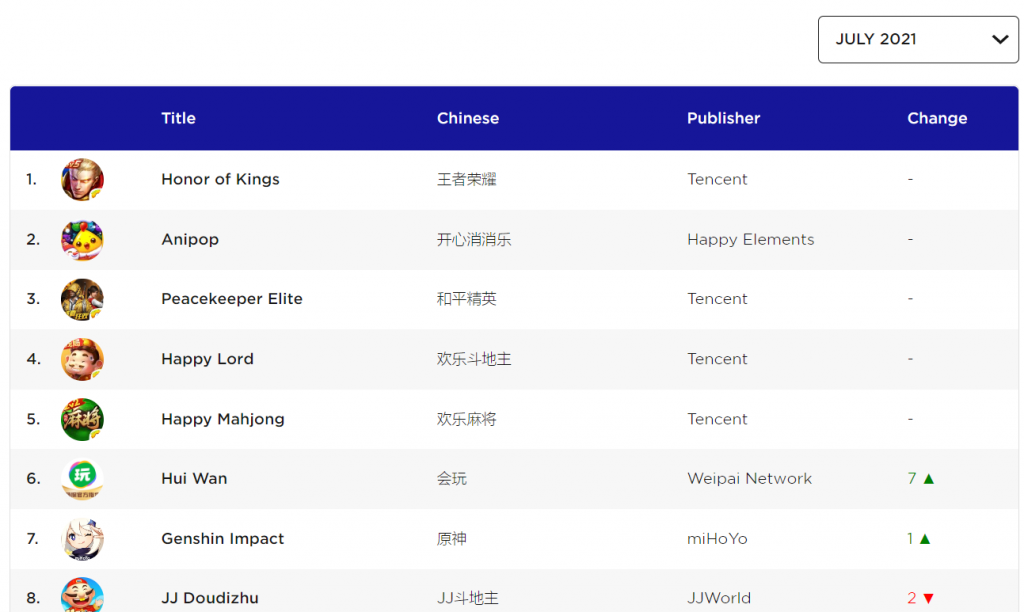Click rank number 5.
Screen dimensions: 1024x612
pyautogui.click(x=33, y=419)
